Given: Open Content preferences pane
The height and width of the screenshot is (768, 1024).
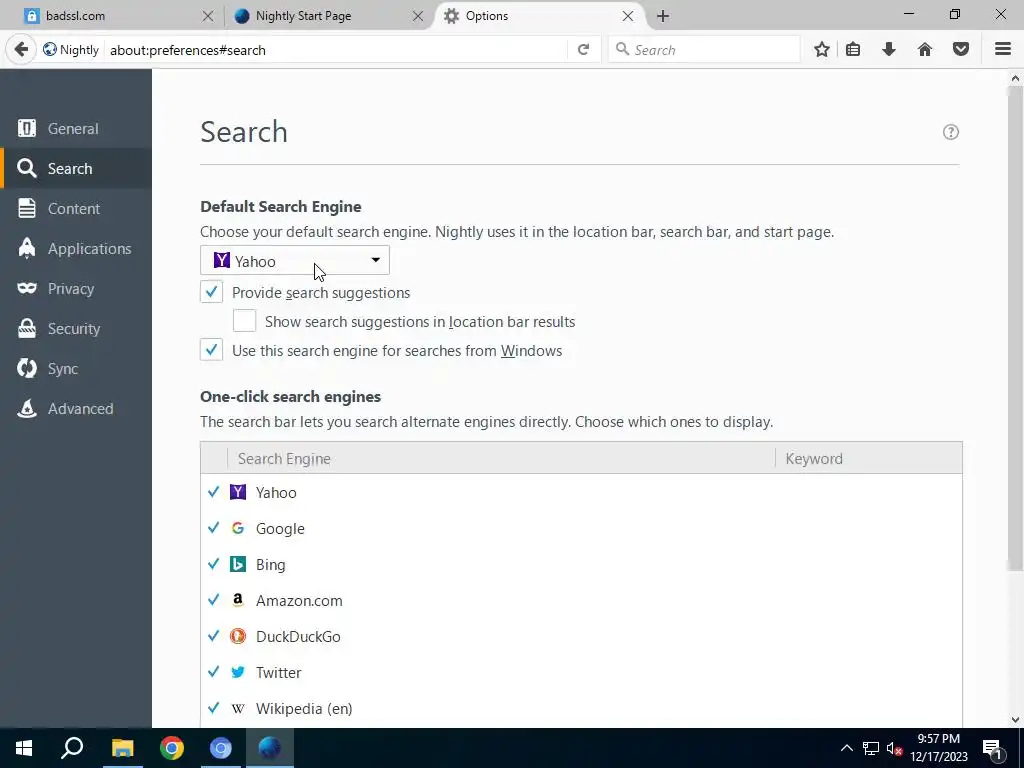Looking at the screenshot, I should click(76, 208).
